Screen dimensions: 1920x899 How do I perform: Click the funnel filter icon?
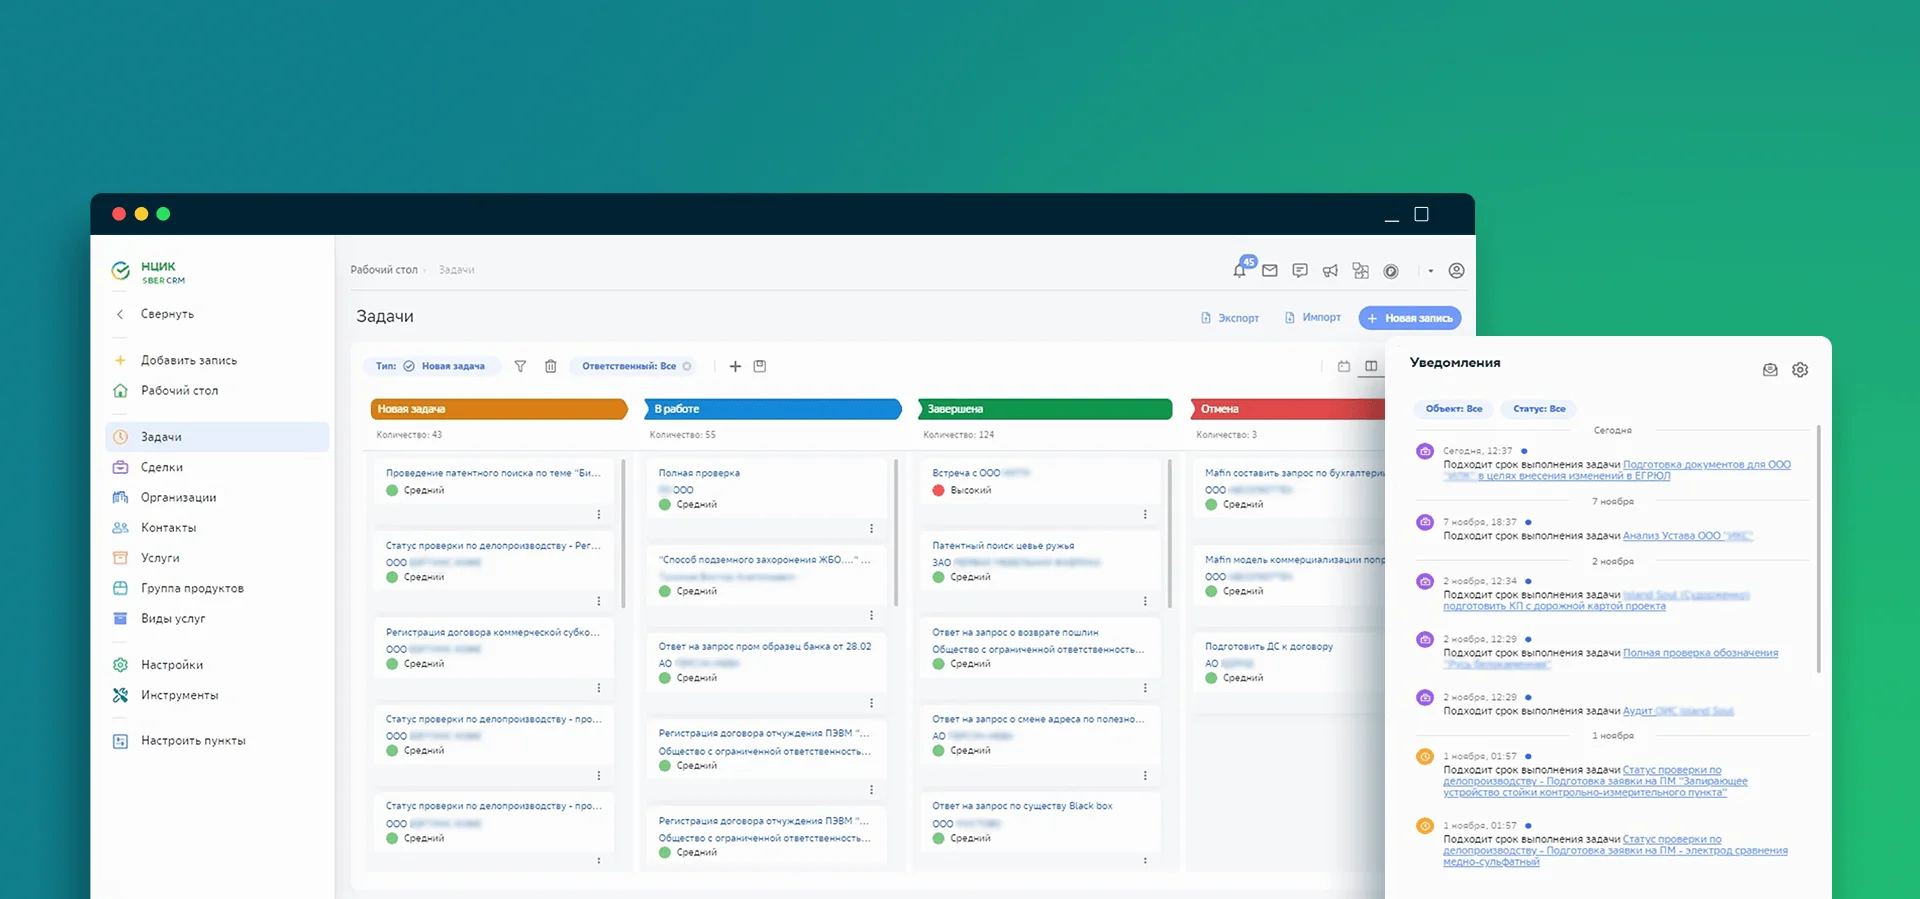pyautogui.click(x=520, y=366)
